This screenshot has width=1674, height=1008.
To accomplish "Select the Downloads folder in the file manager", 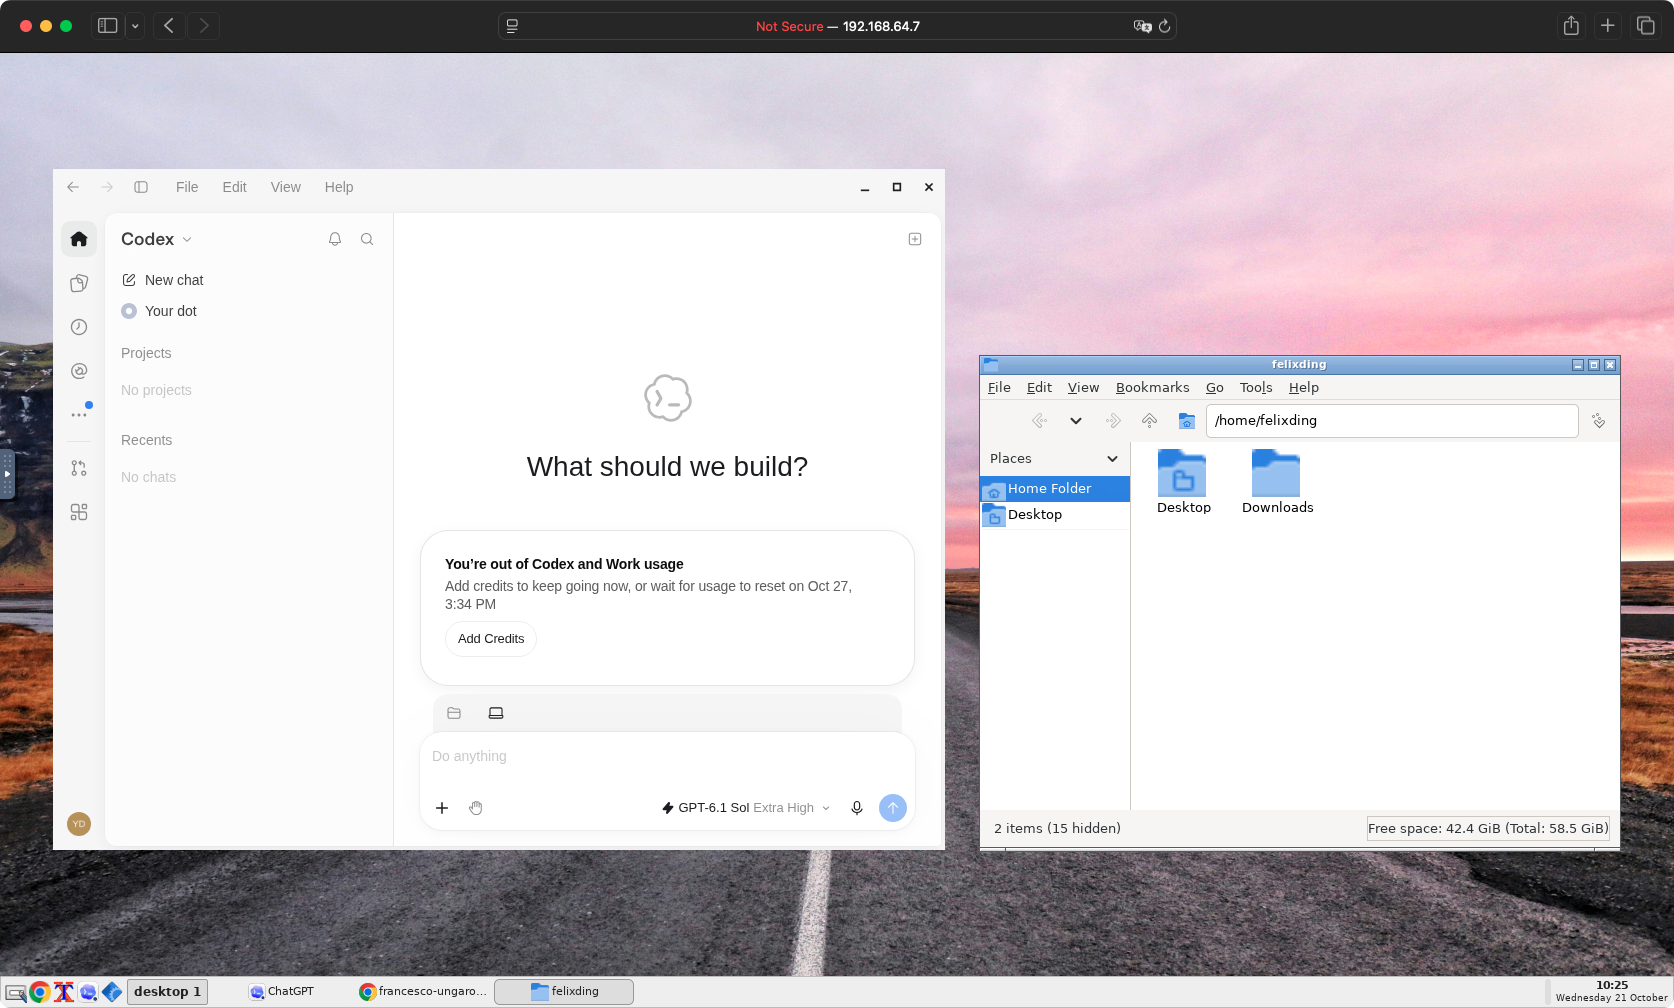I will [1277, 483].
